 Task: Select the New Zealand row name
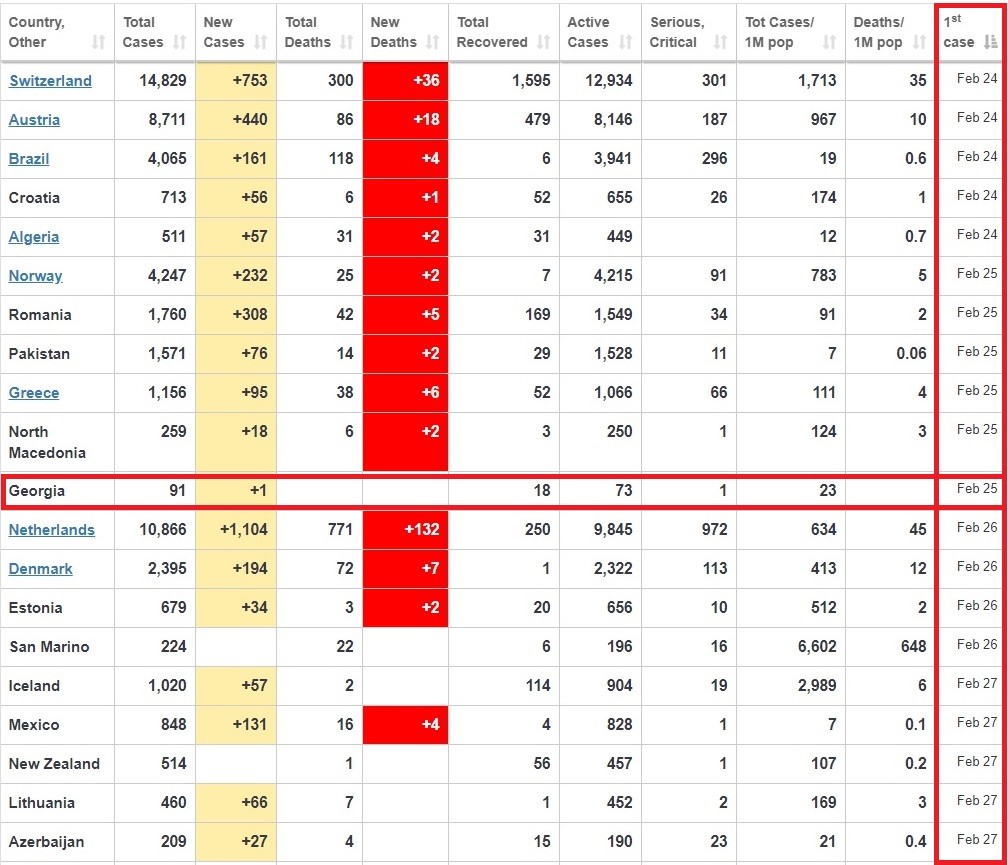54,764
